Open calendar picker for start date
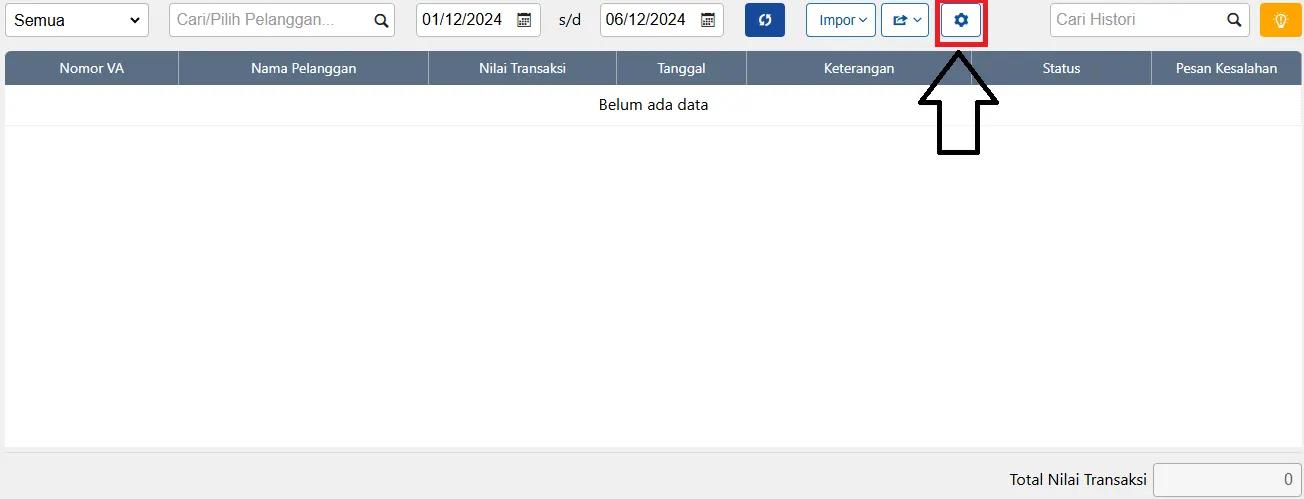Screen dimensions: 1304x499 click(524, 20)
